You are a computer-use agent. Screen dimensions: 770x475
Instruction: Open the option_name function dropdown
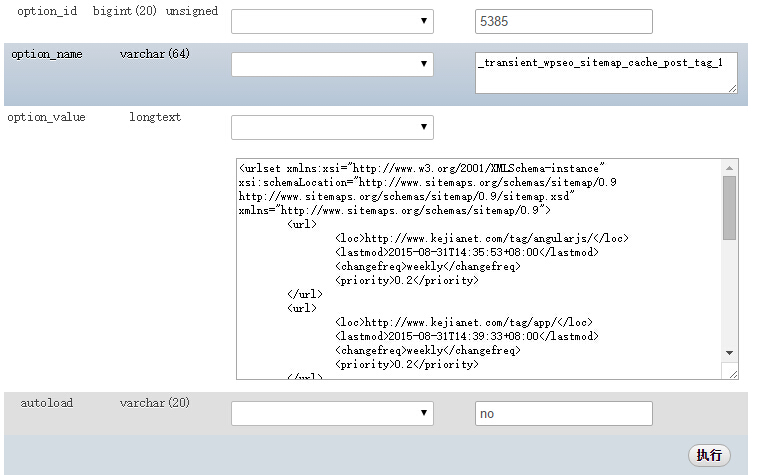[x=332, y=64]
